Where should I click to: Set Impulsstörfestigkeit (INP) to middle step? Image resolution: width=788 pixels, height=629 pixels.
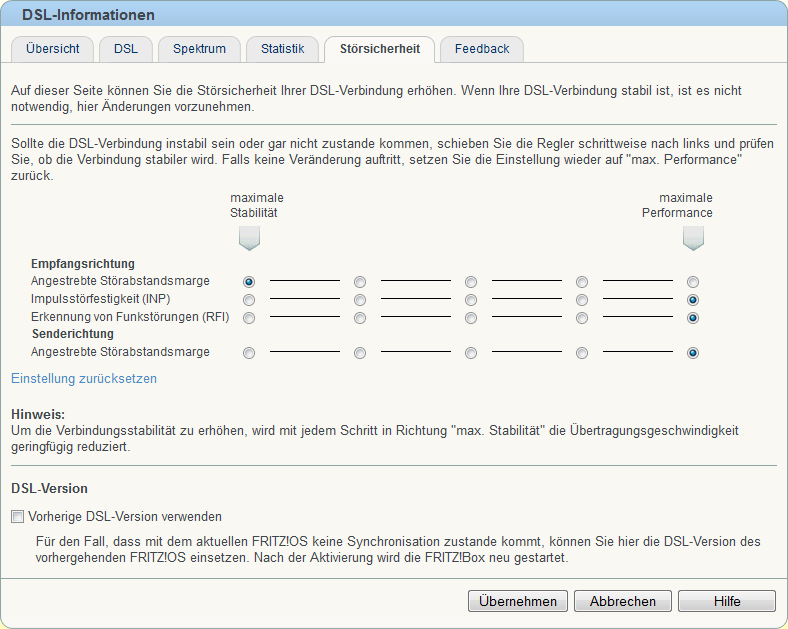[x=471, y=300]
